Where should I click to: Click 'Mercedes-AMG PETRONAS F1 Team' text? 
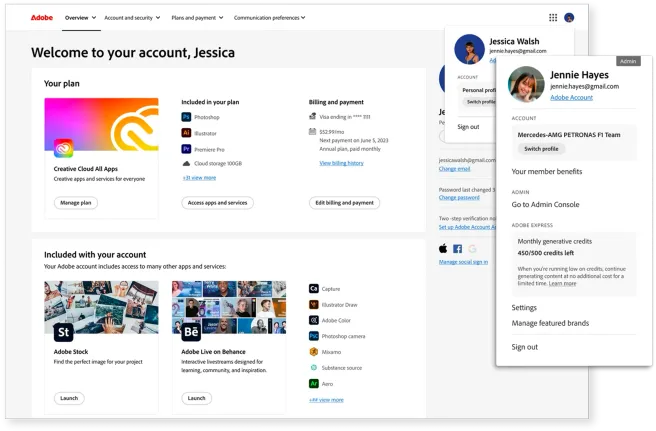click(569, 135)
